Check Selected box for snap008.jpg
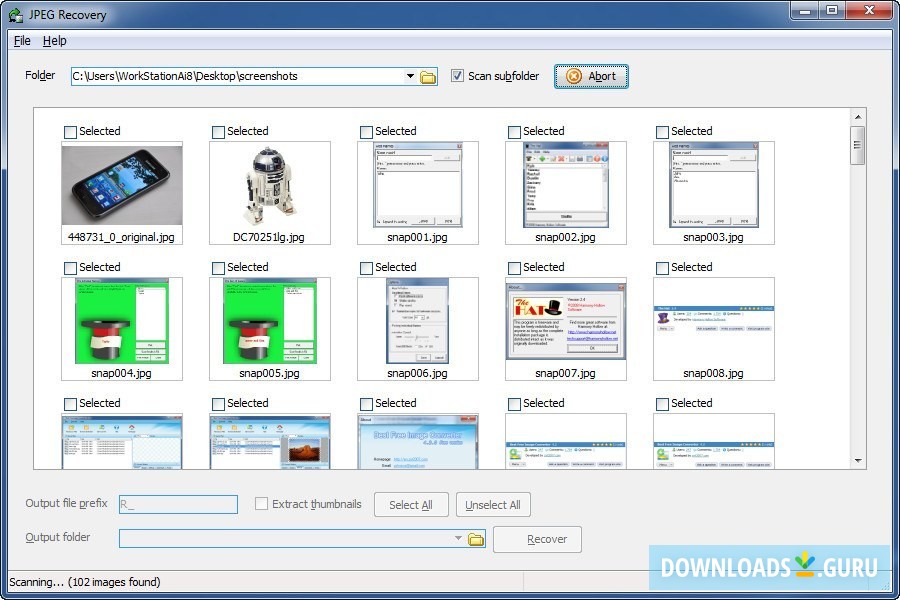The width and height of the screenshot is (900, 600). [662, 268]
